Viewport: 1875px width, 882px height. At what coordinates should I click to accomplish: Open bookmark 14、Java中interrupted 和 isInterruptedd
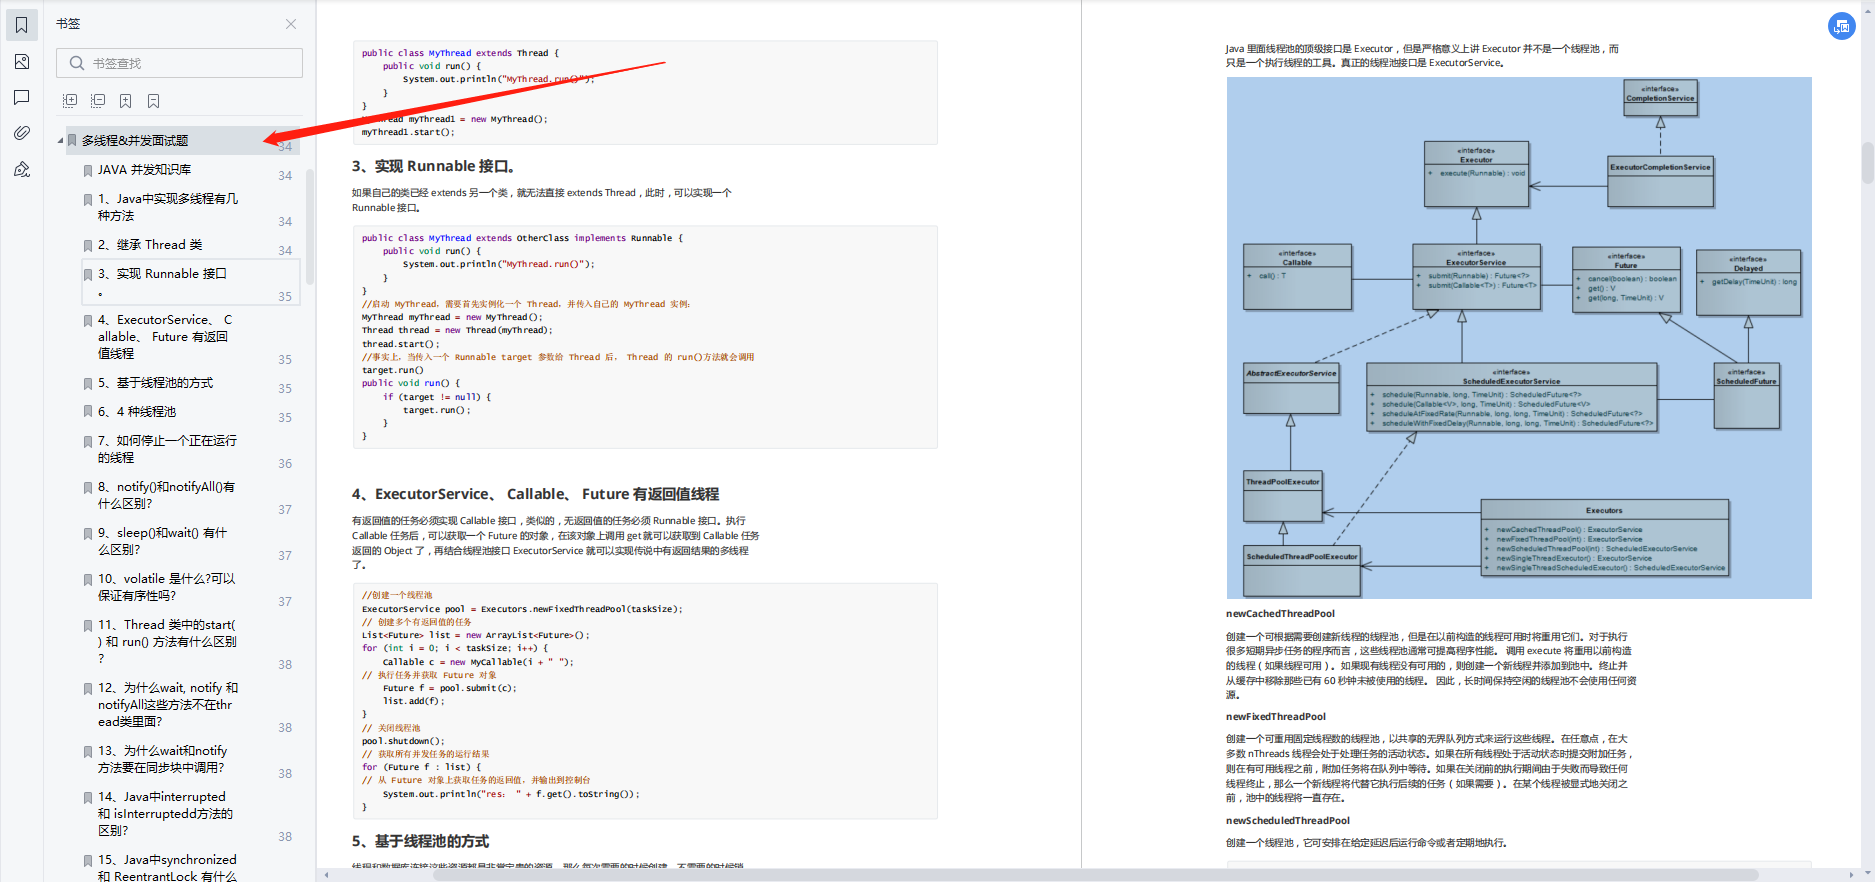pyautogui.click(x=165, y=814)
